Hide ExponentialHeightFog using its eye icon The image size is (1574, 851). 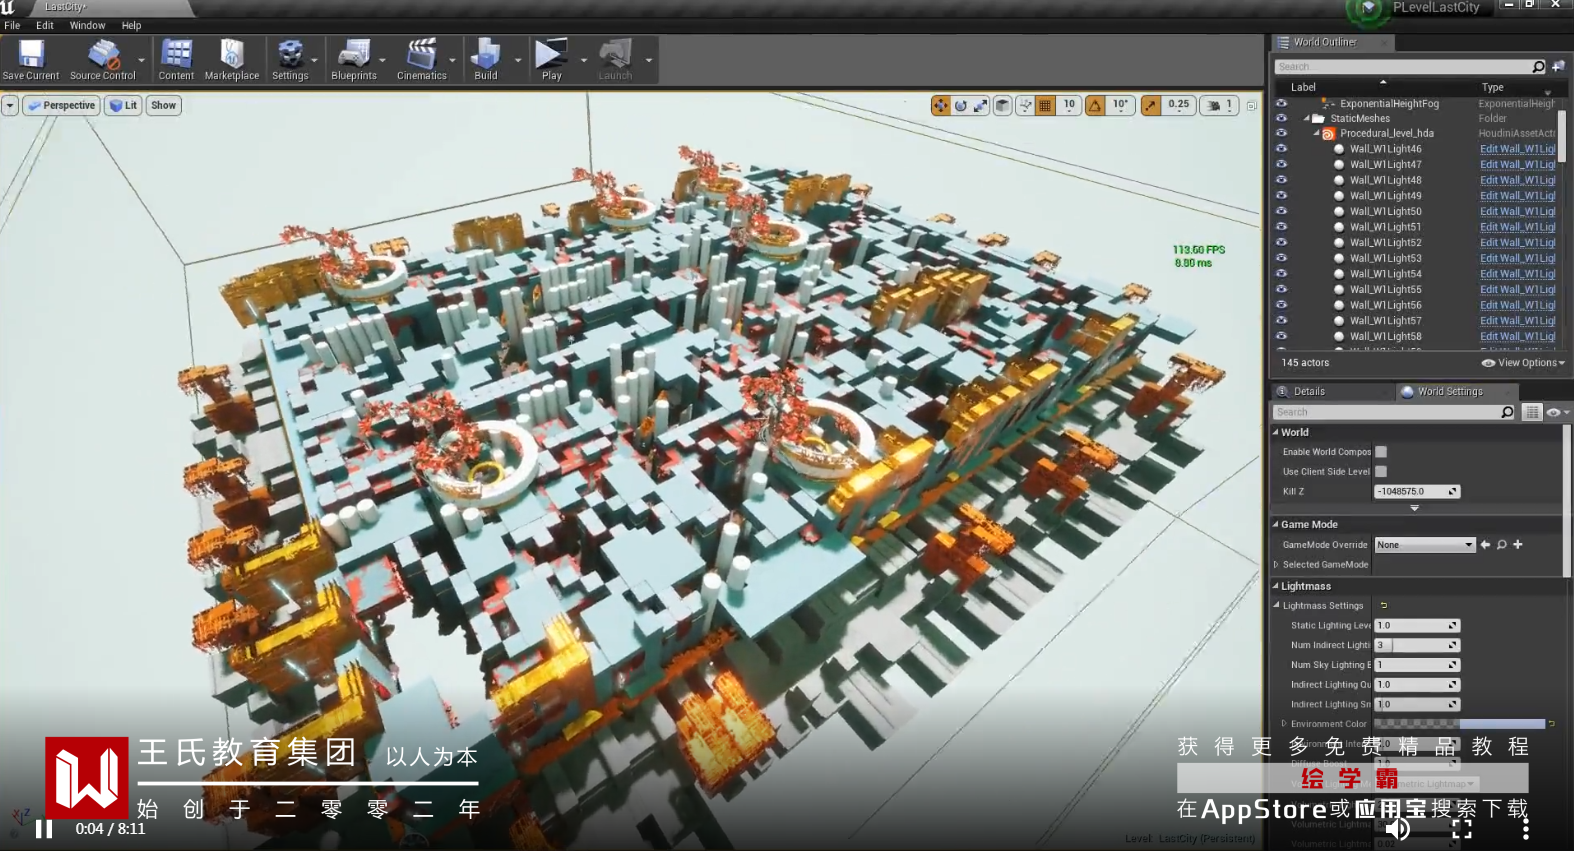(x=1282, y=103)
